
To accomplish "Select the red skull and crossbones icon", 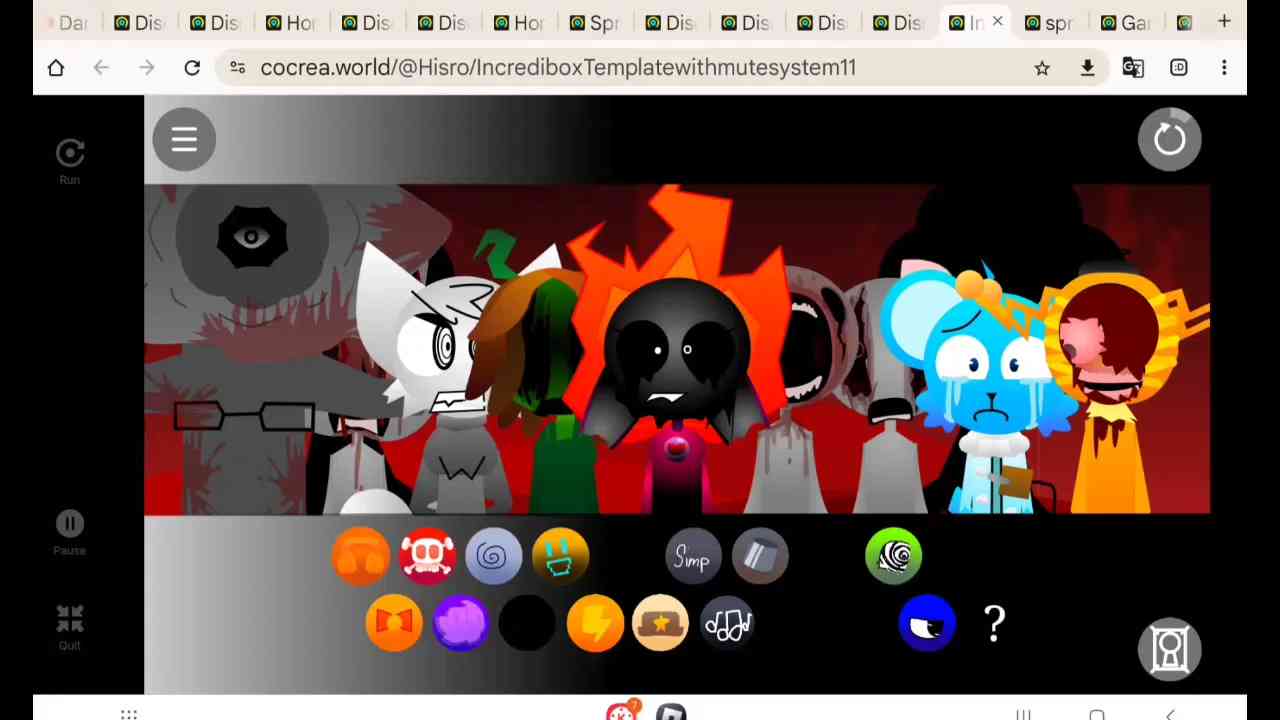I will coord(427,556).
